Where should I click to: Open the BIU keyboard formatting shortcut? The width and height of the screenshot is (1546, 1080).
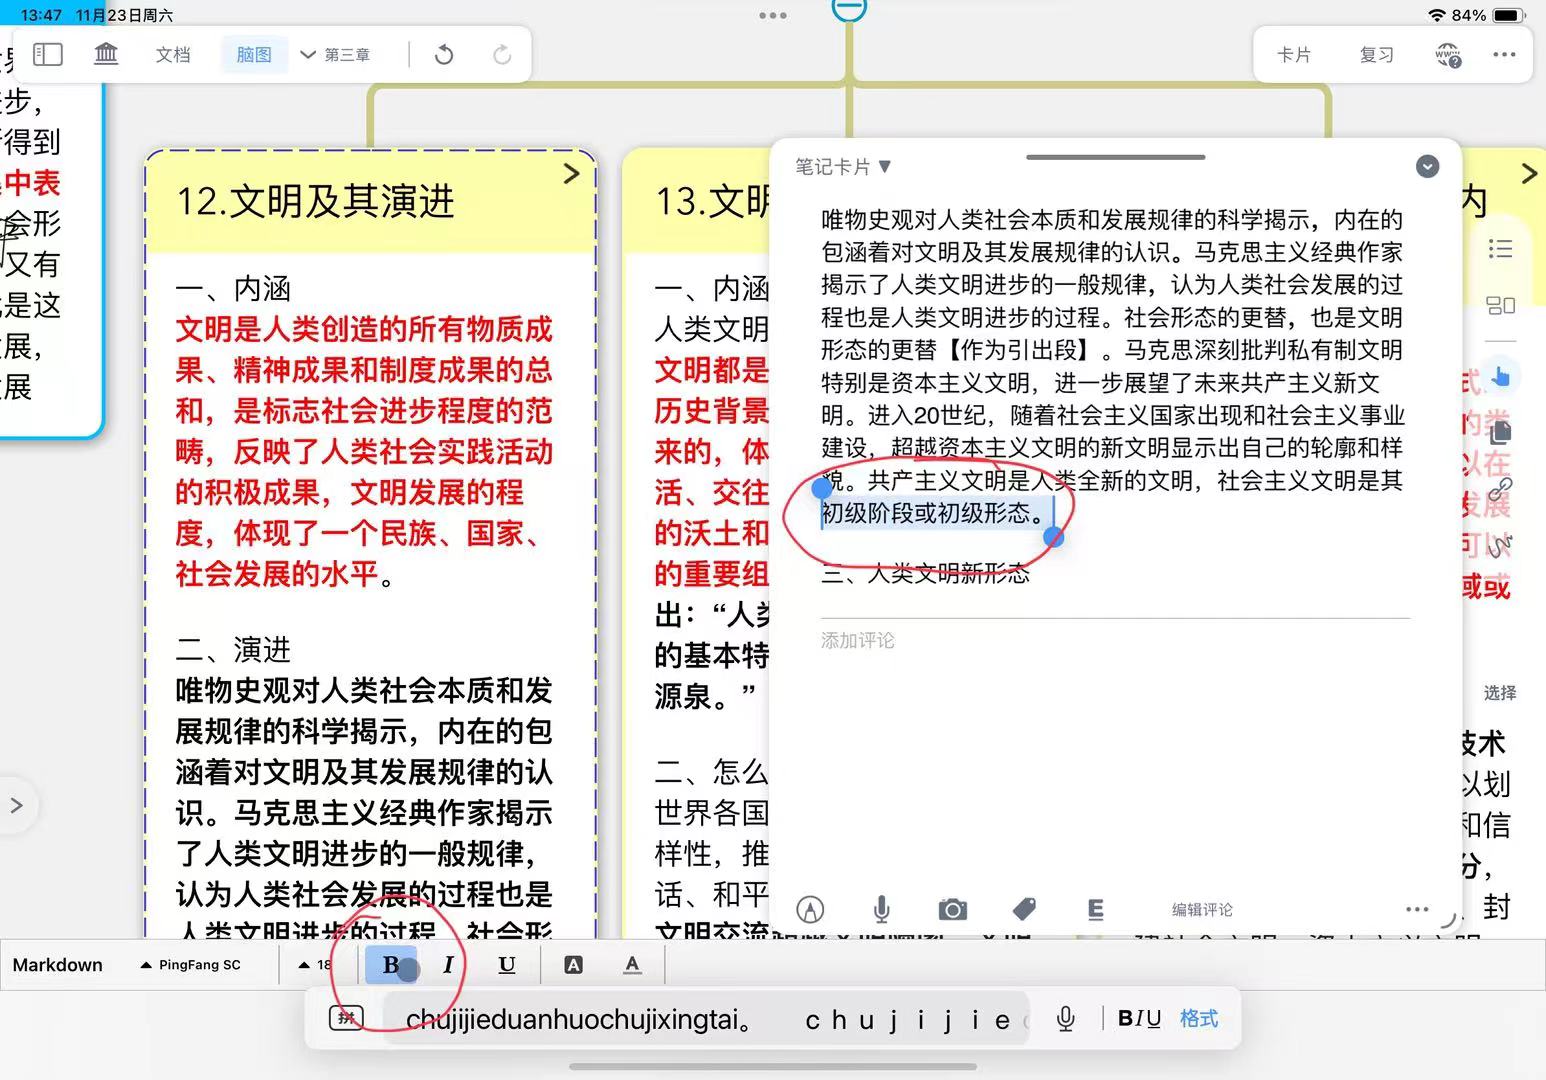[x=1139, y=1019]
